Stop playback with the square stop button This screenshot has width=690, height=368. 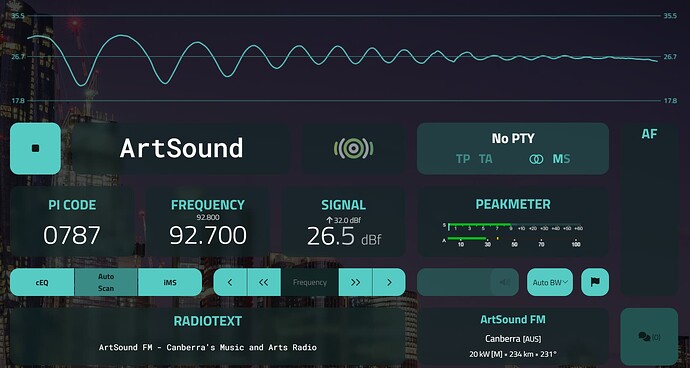(x=35, y=148)
